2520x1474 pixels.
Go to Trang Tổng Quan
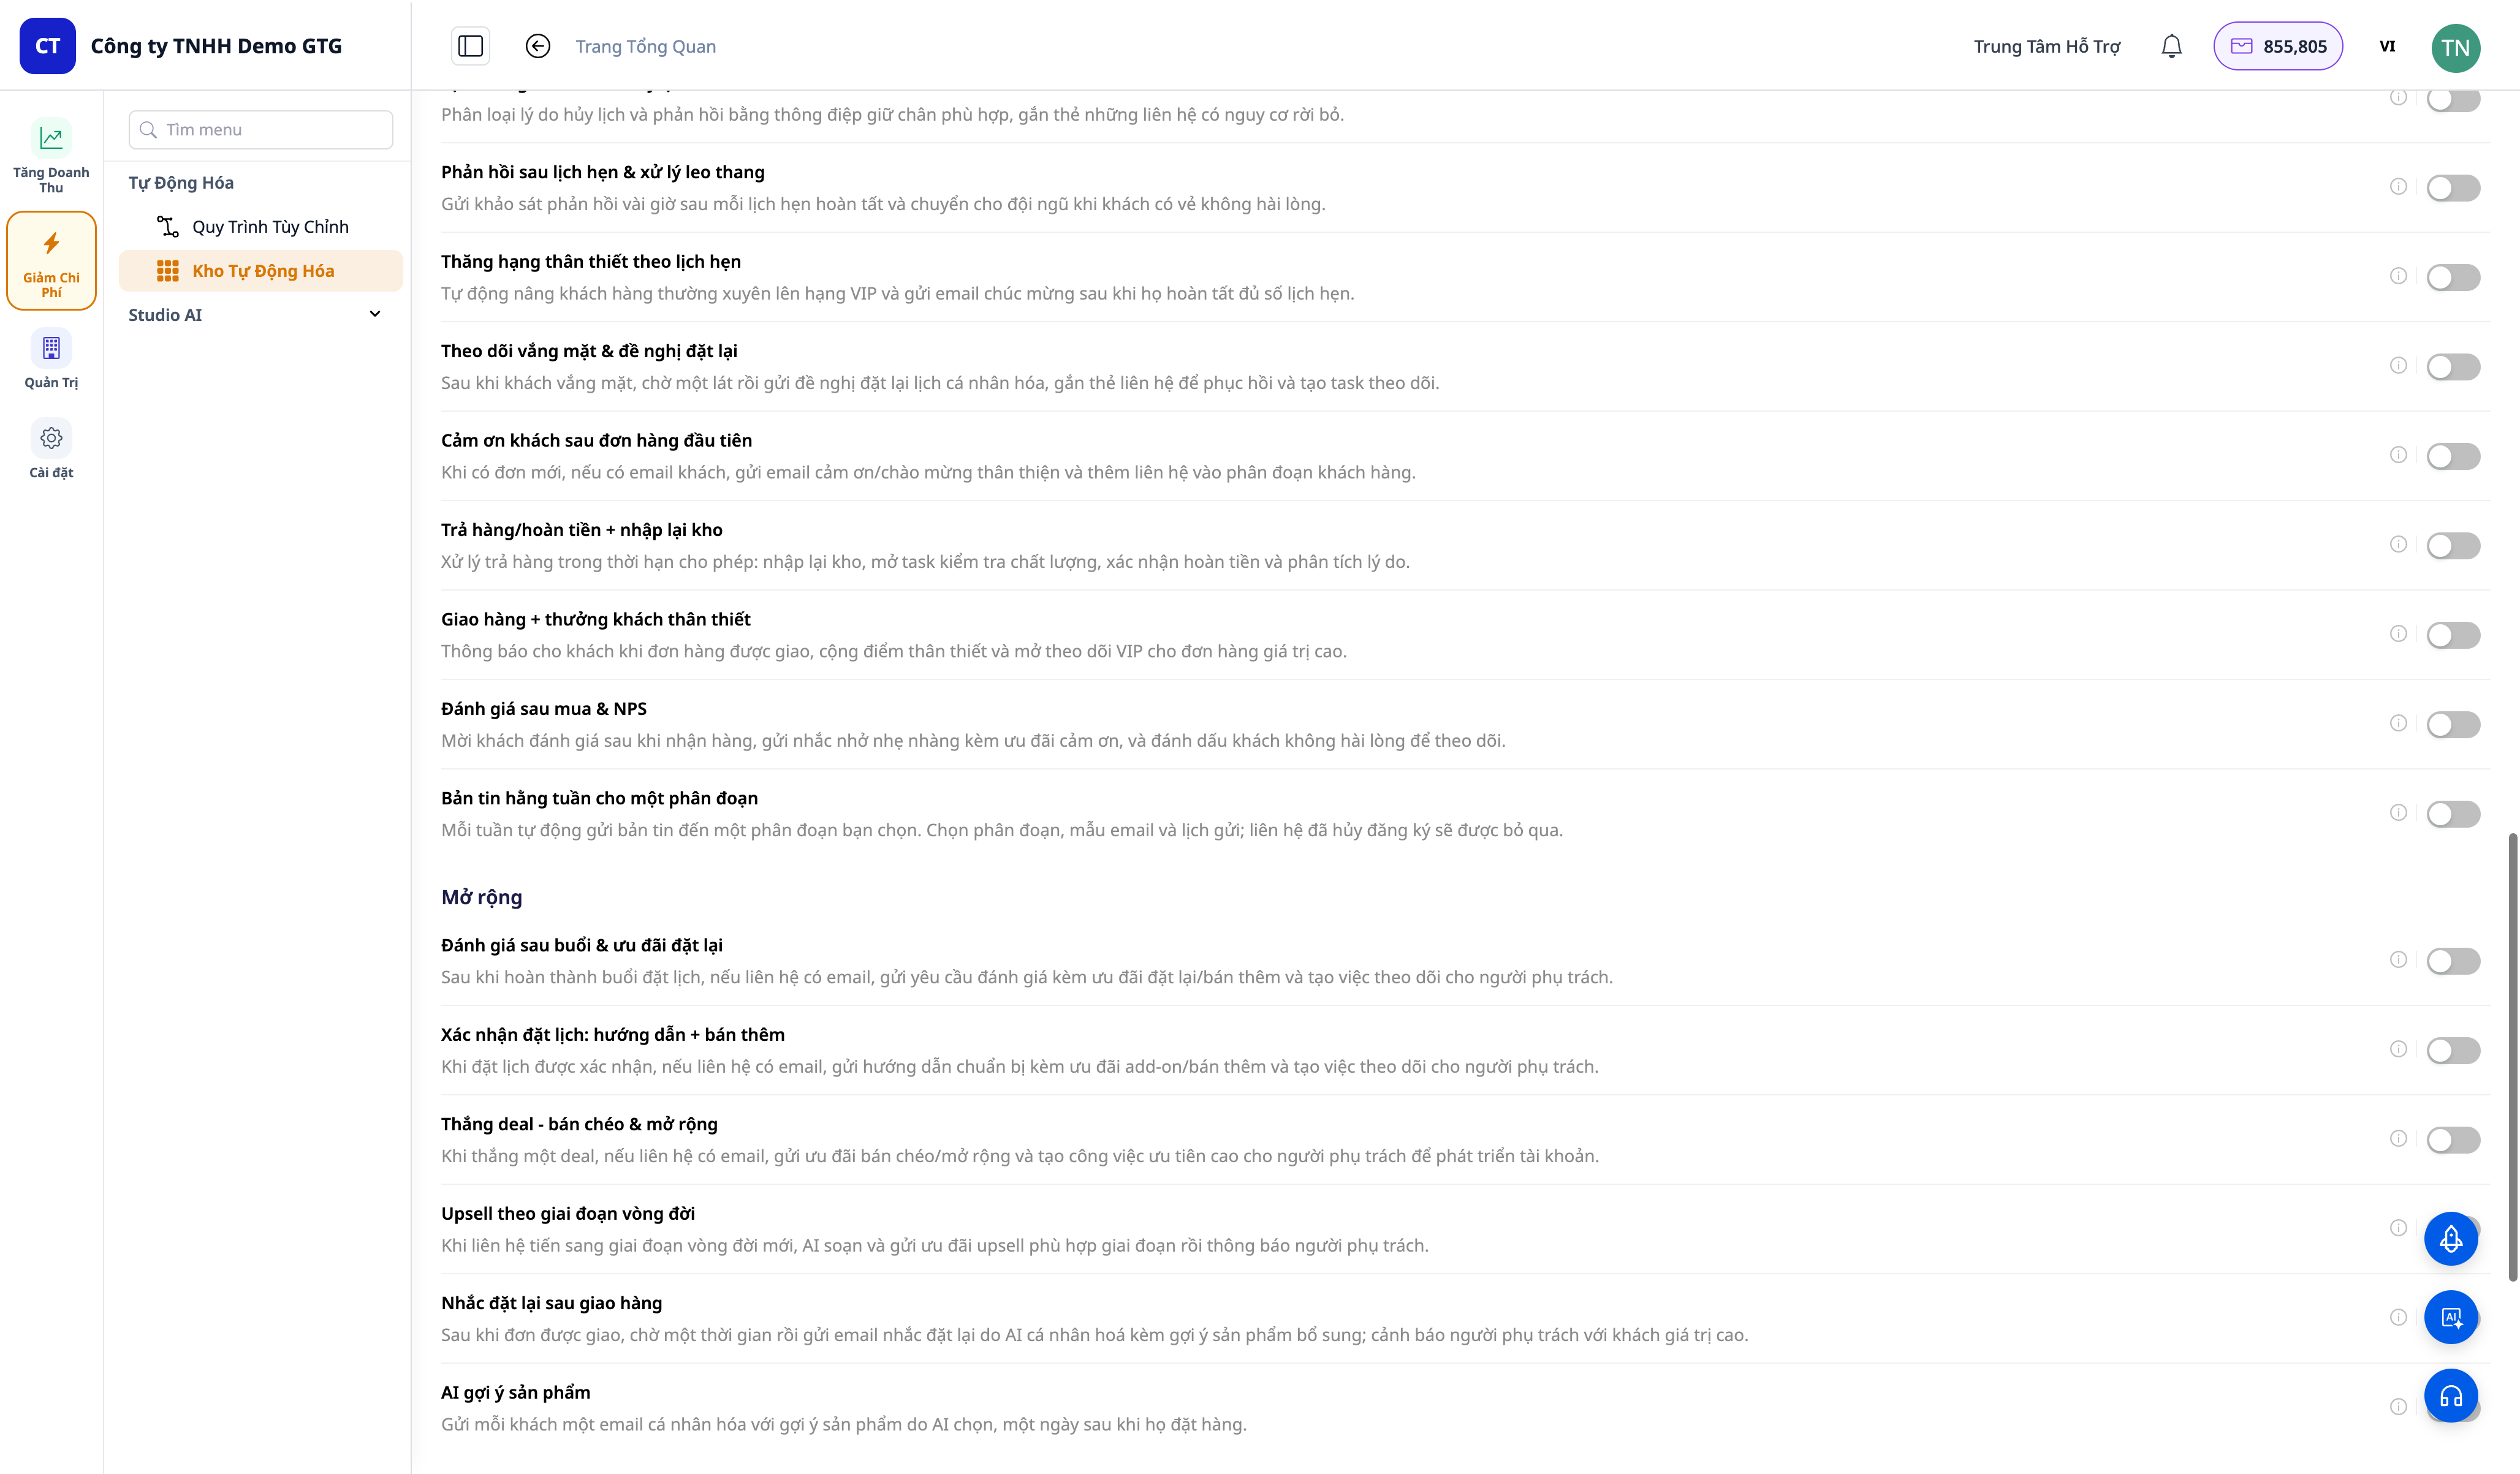pos(646,47)
